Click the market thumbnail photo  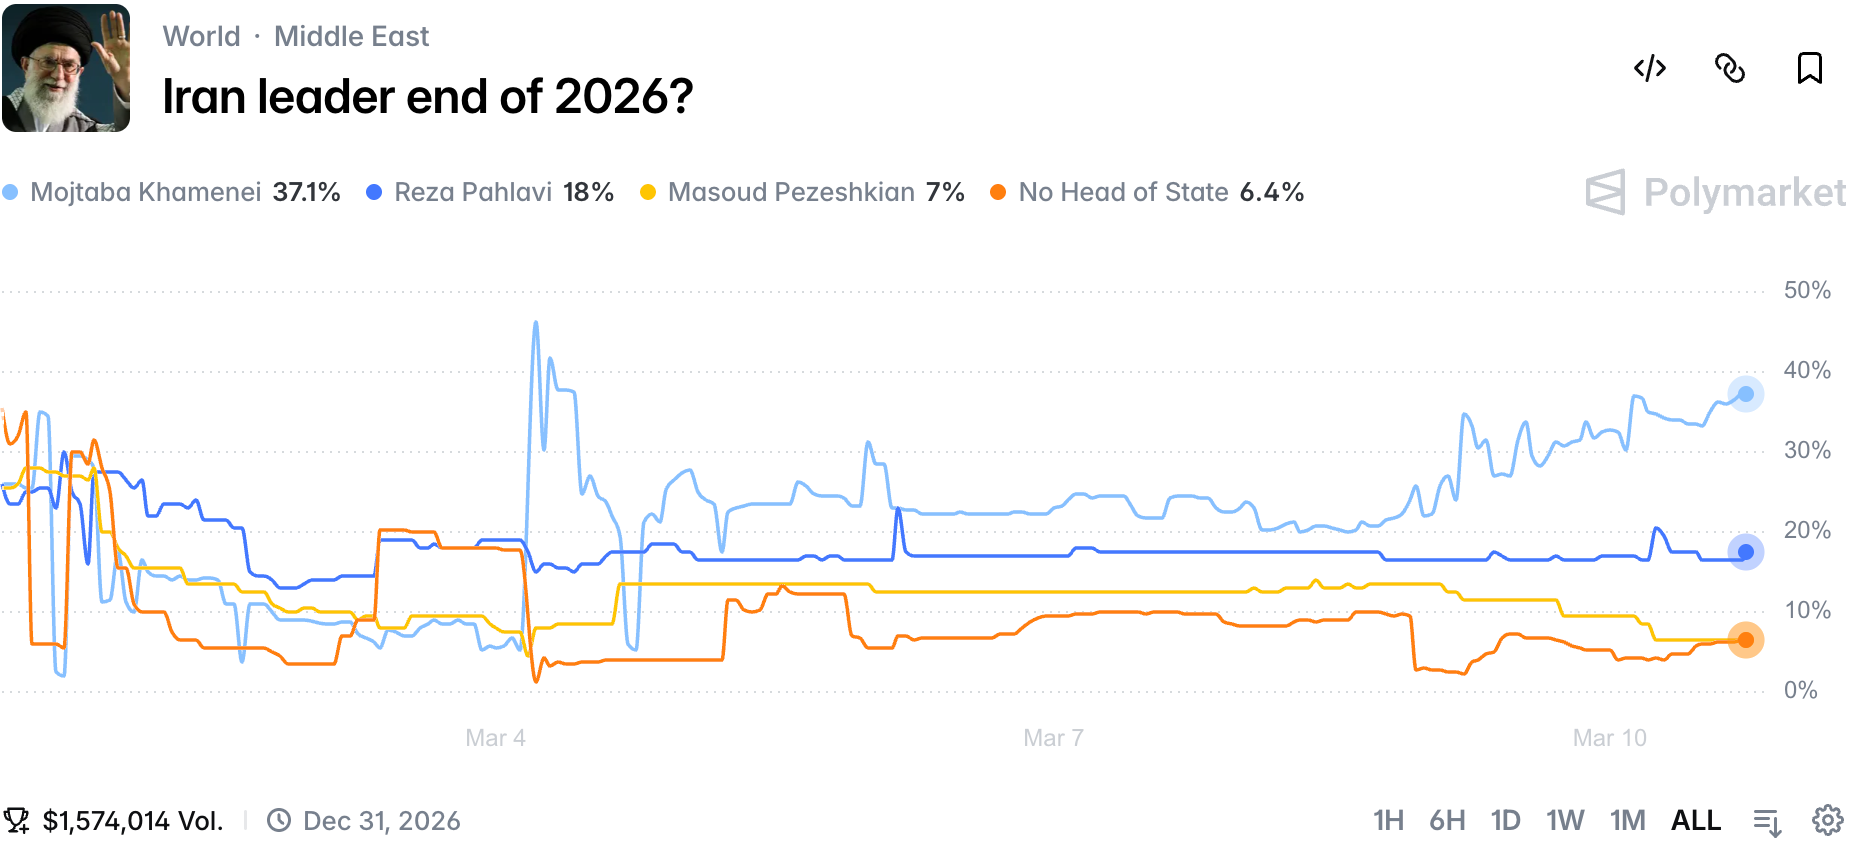point(66,68)
